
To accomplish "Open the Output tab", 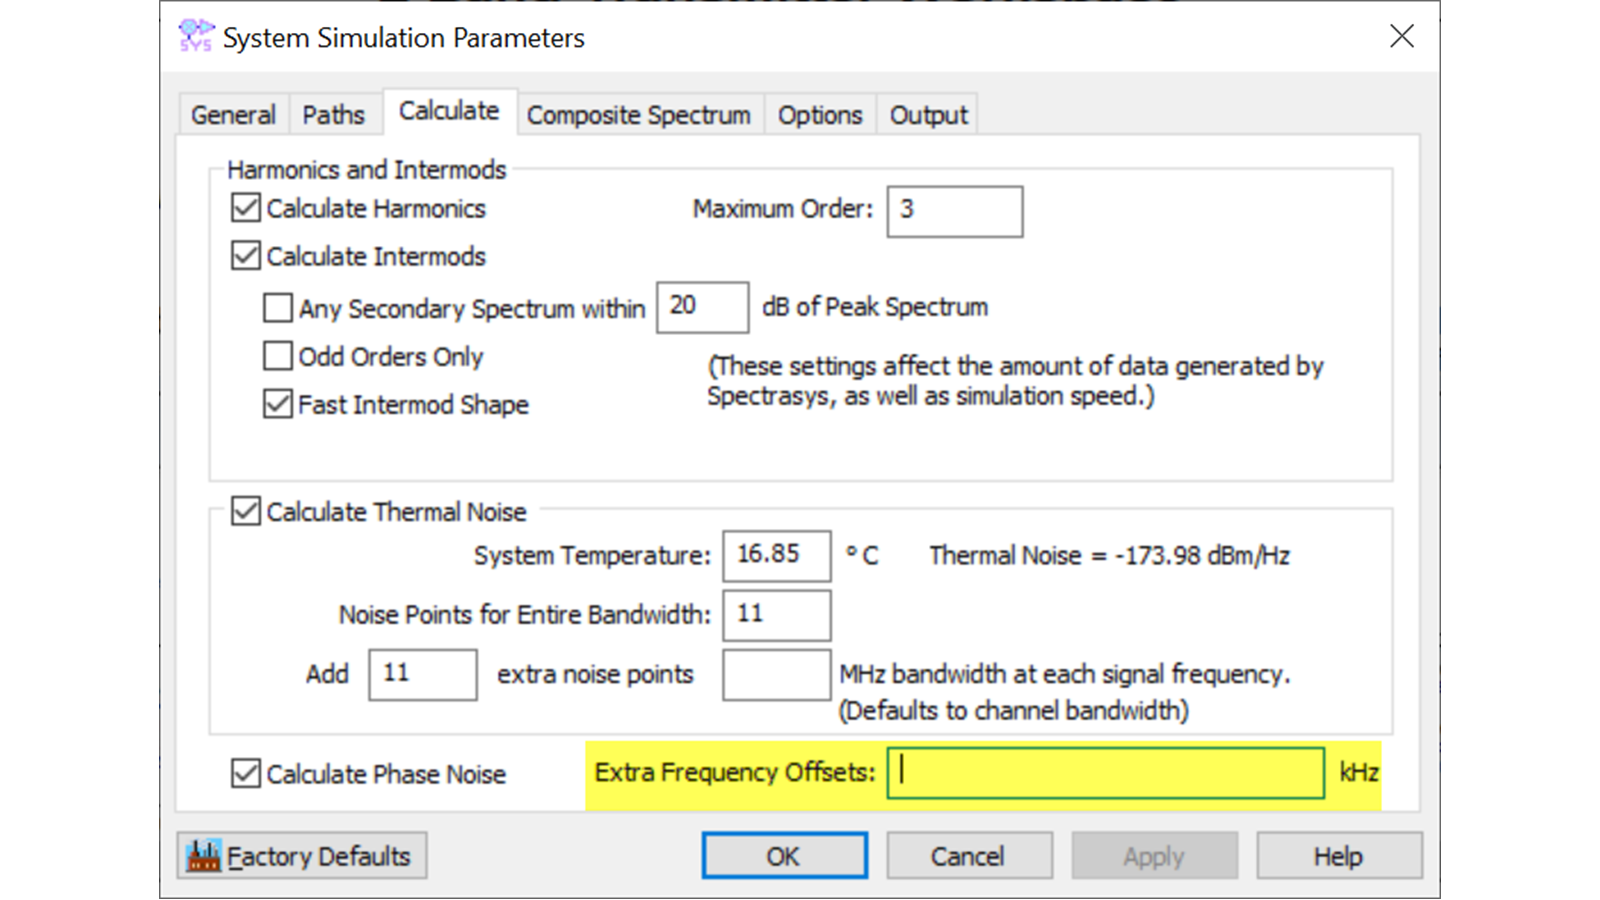I will (926, 114).
